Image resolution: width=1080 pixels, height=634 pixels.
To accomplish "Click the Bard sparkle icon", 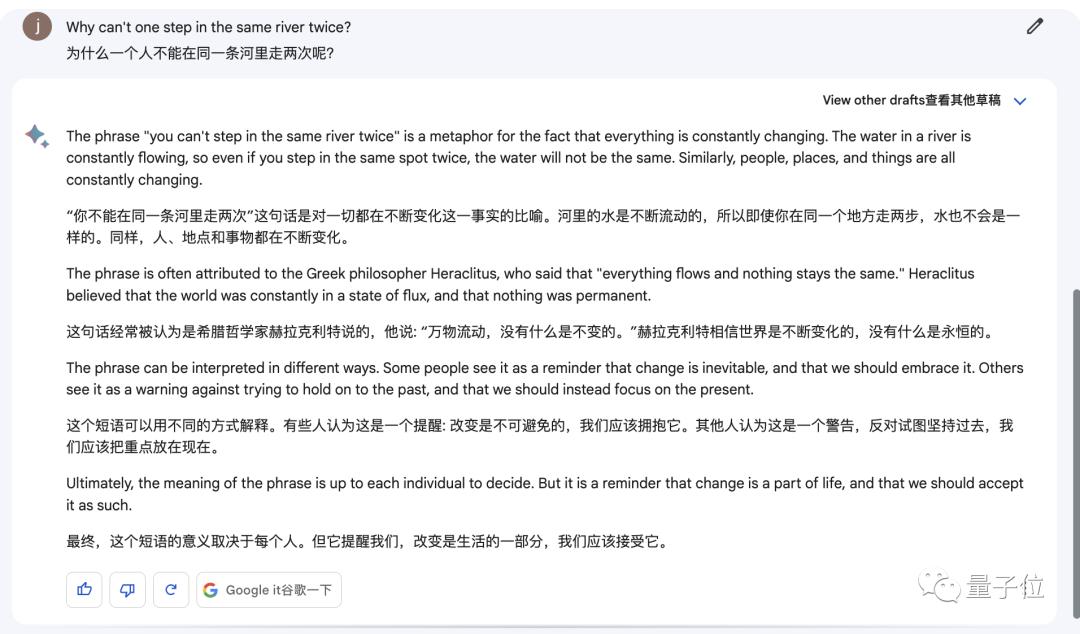I will click(37, 136).
